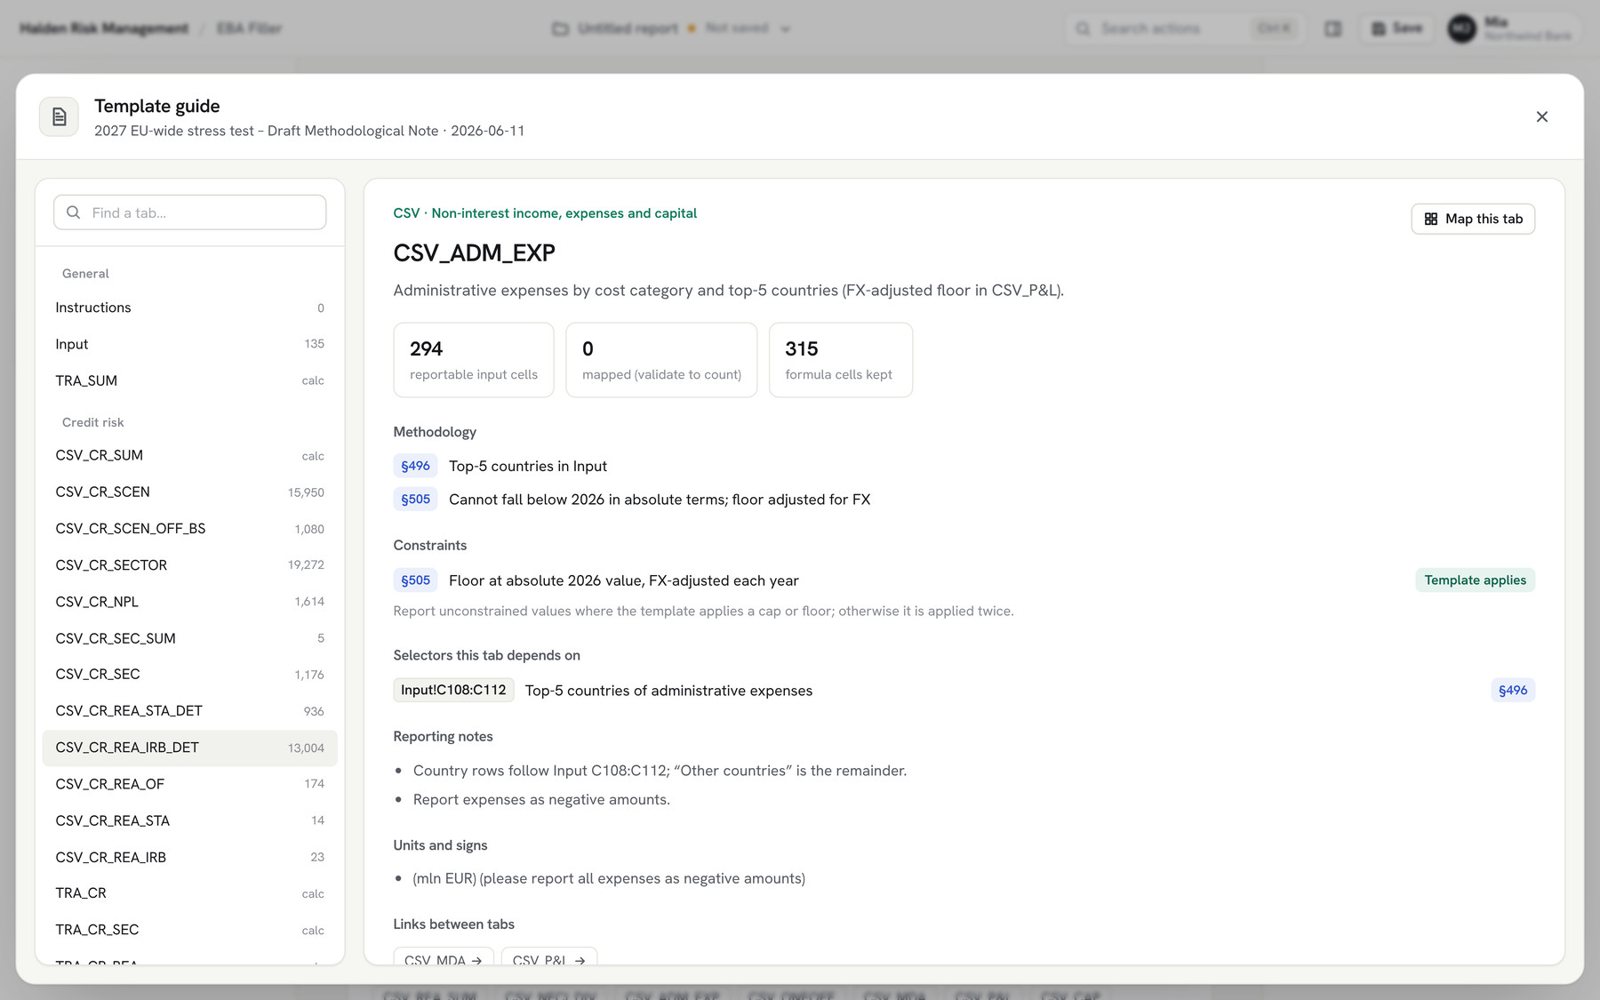
Task: Select the Input tab in the sidebar
Action: (x=190, y=344)
